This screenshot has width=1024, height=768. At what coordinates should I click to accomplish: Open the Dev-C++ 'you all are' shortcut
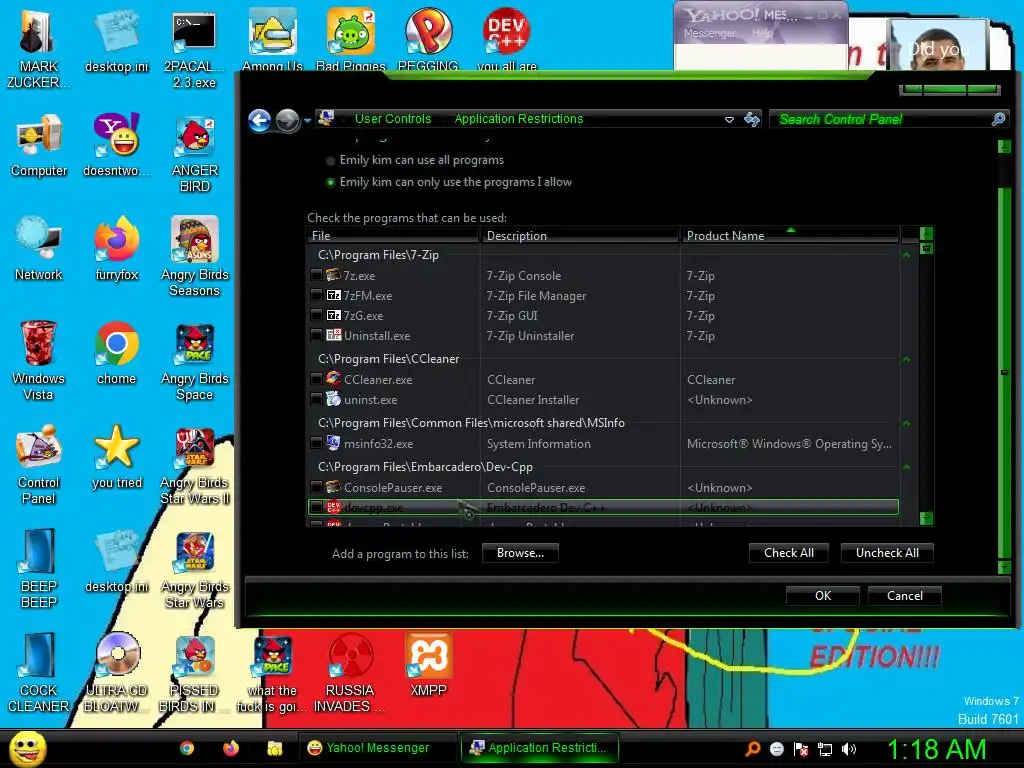click(x=507, y=39)
